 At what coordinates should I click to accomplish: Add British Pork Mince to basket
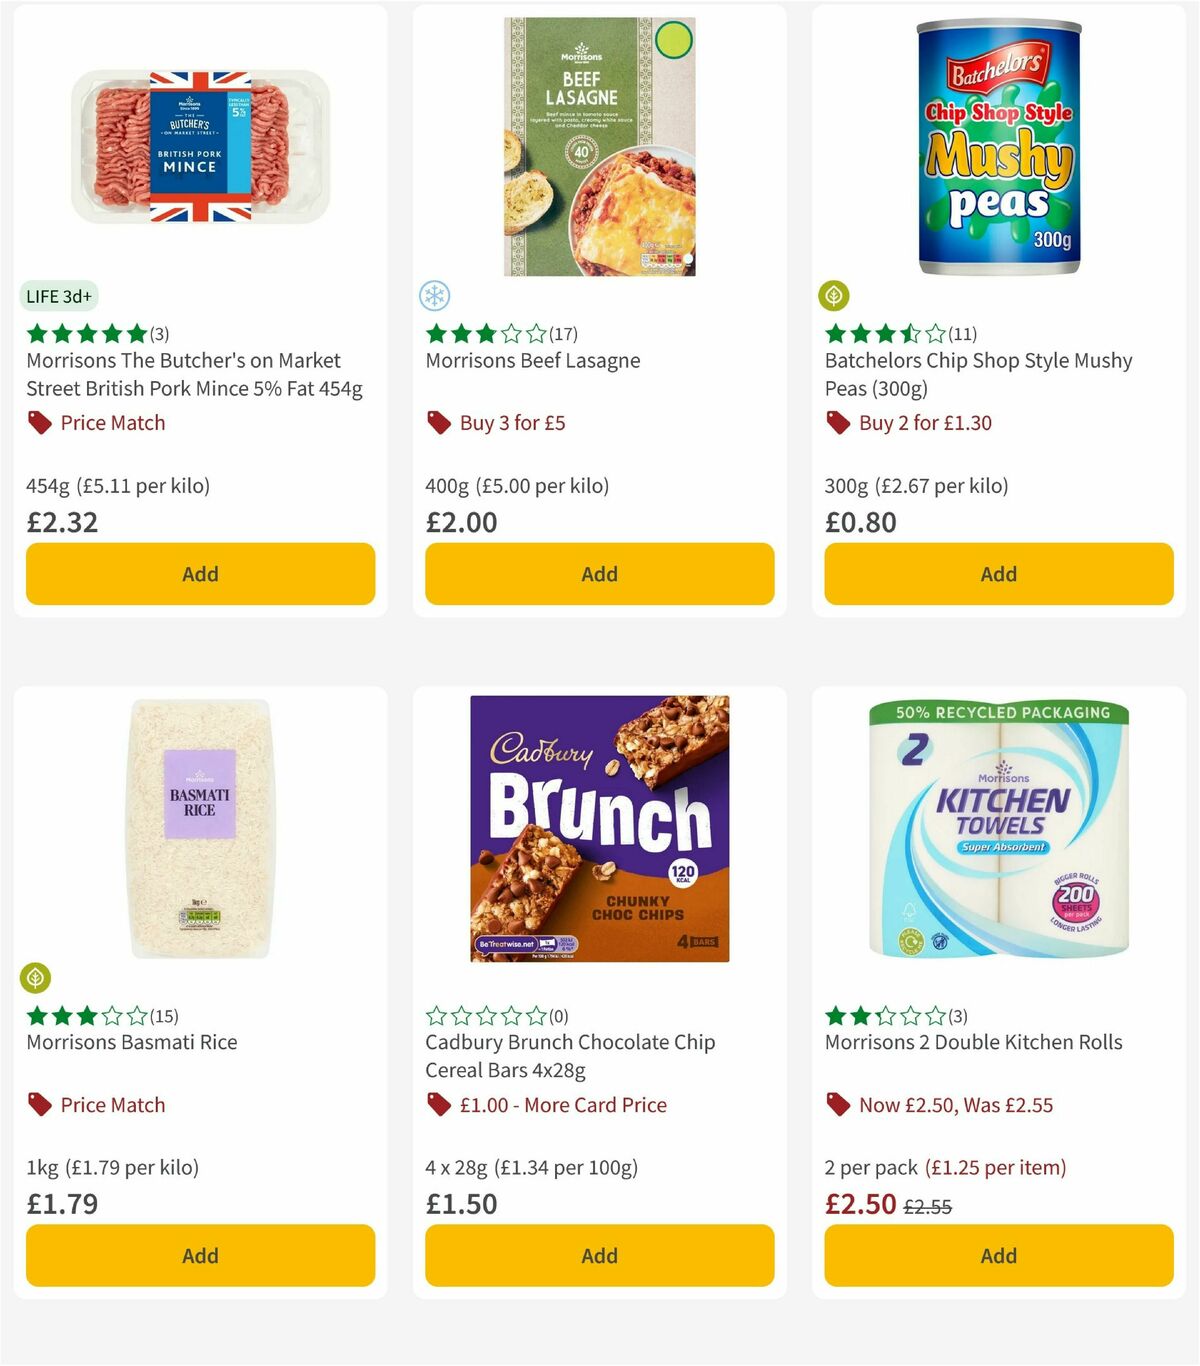(200, 574)
